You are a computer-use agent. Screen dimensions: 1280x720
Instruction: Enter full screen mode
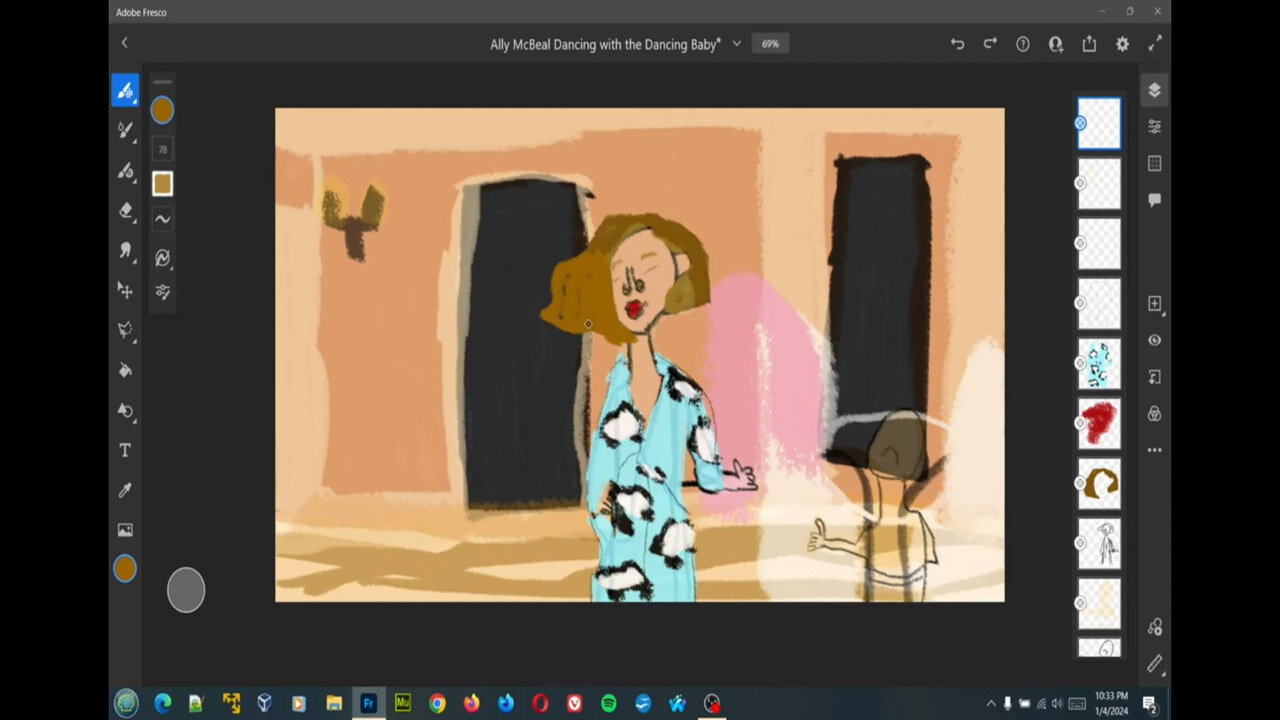(x=1155, y=44)
